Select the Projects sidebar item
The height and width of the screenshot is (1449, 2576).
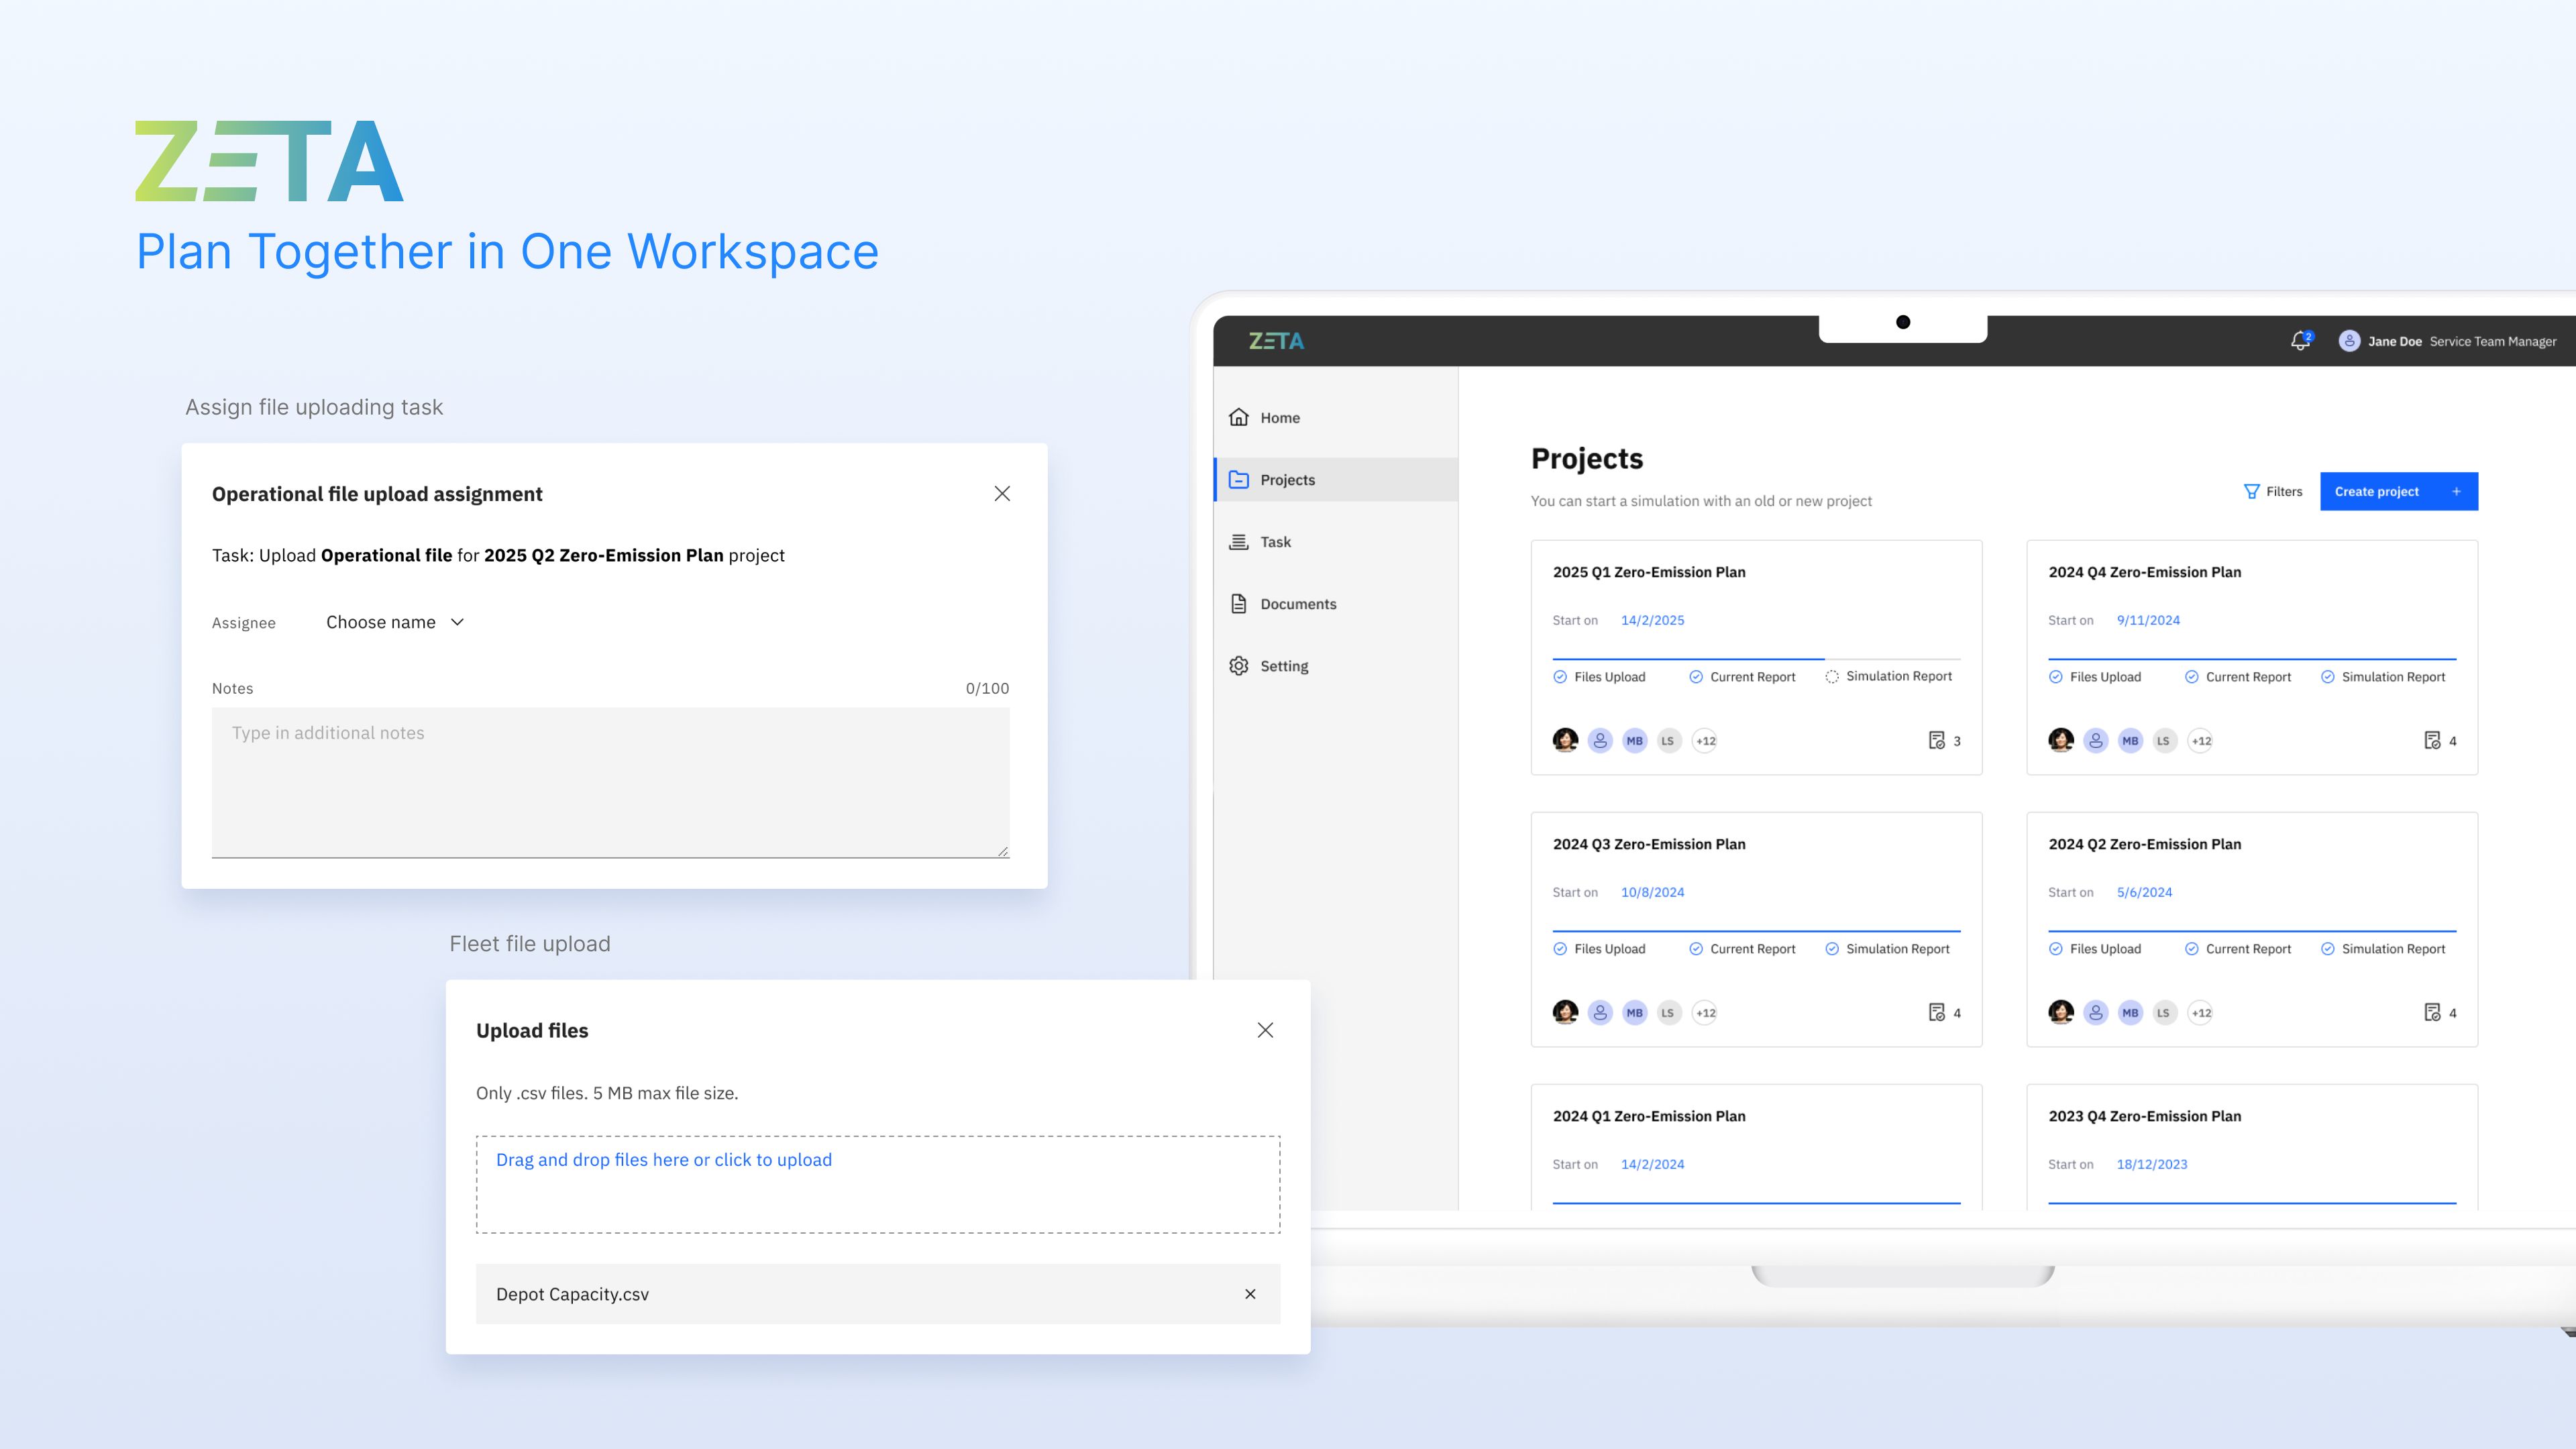coord(1287,480)
